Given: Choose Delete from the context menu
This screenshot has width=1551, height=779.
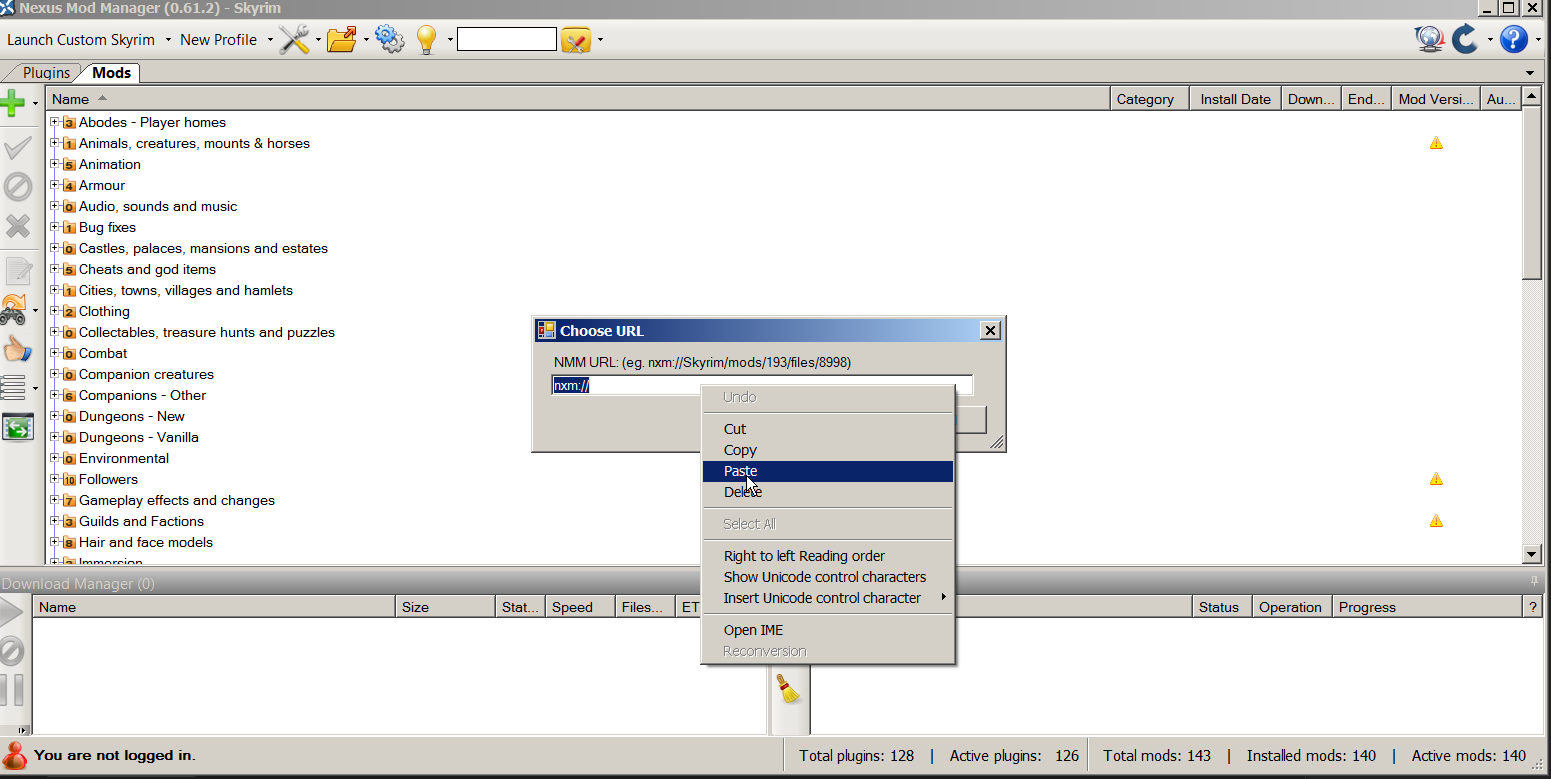Looking at the screenshot, I should 828,492.
